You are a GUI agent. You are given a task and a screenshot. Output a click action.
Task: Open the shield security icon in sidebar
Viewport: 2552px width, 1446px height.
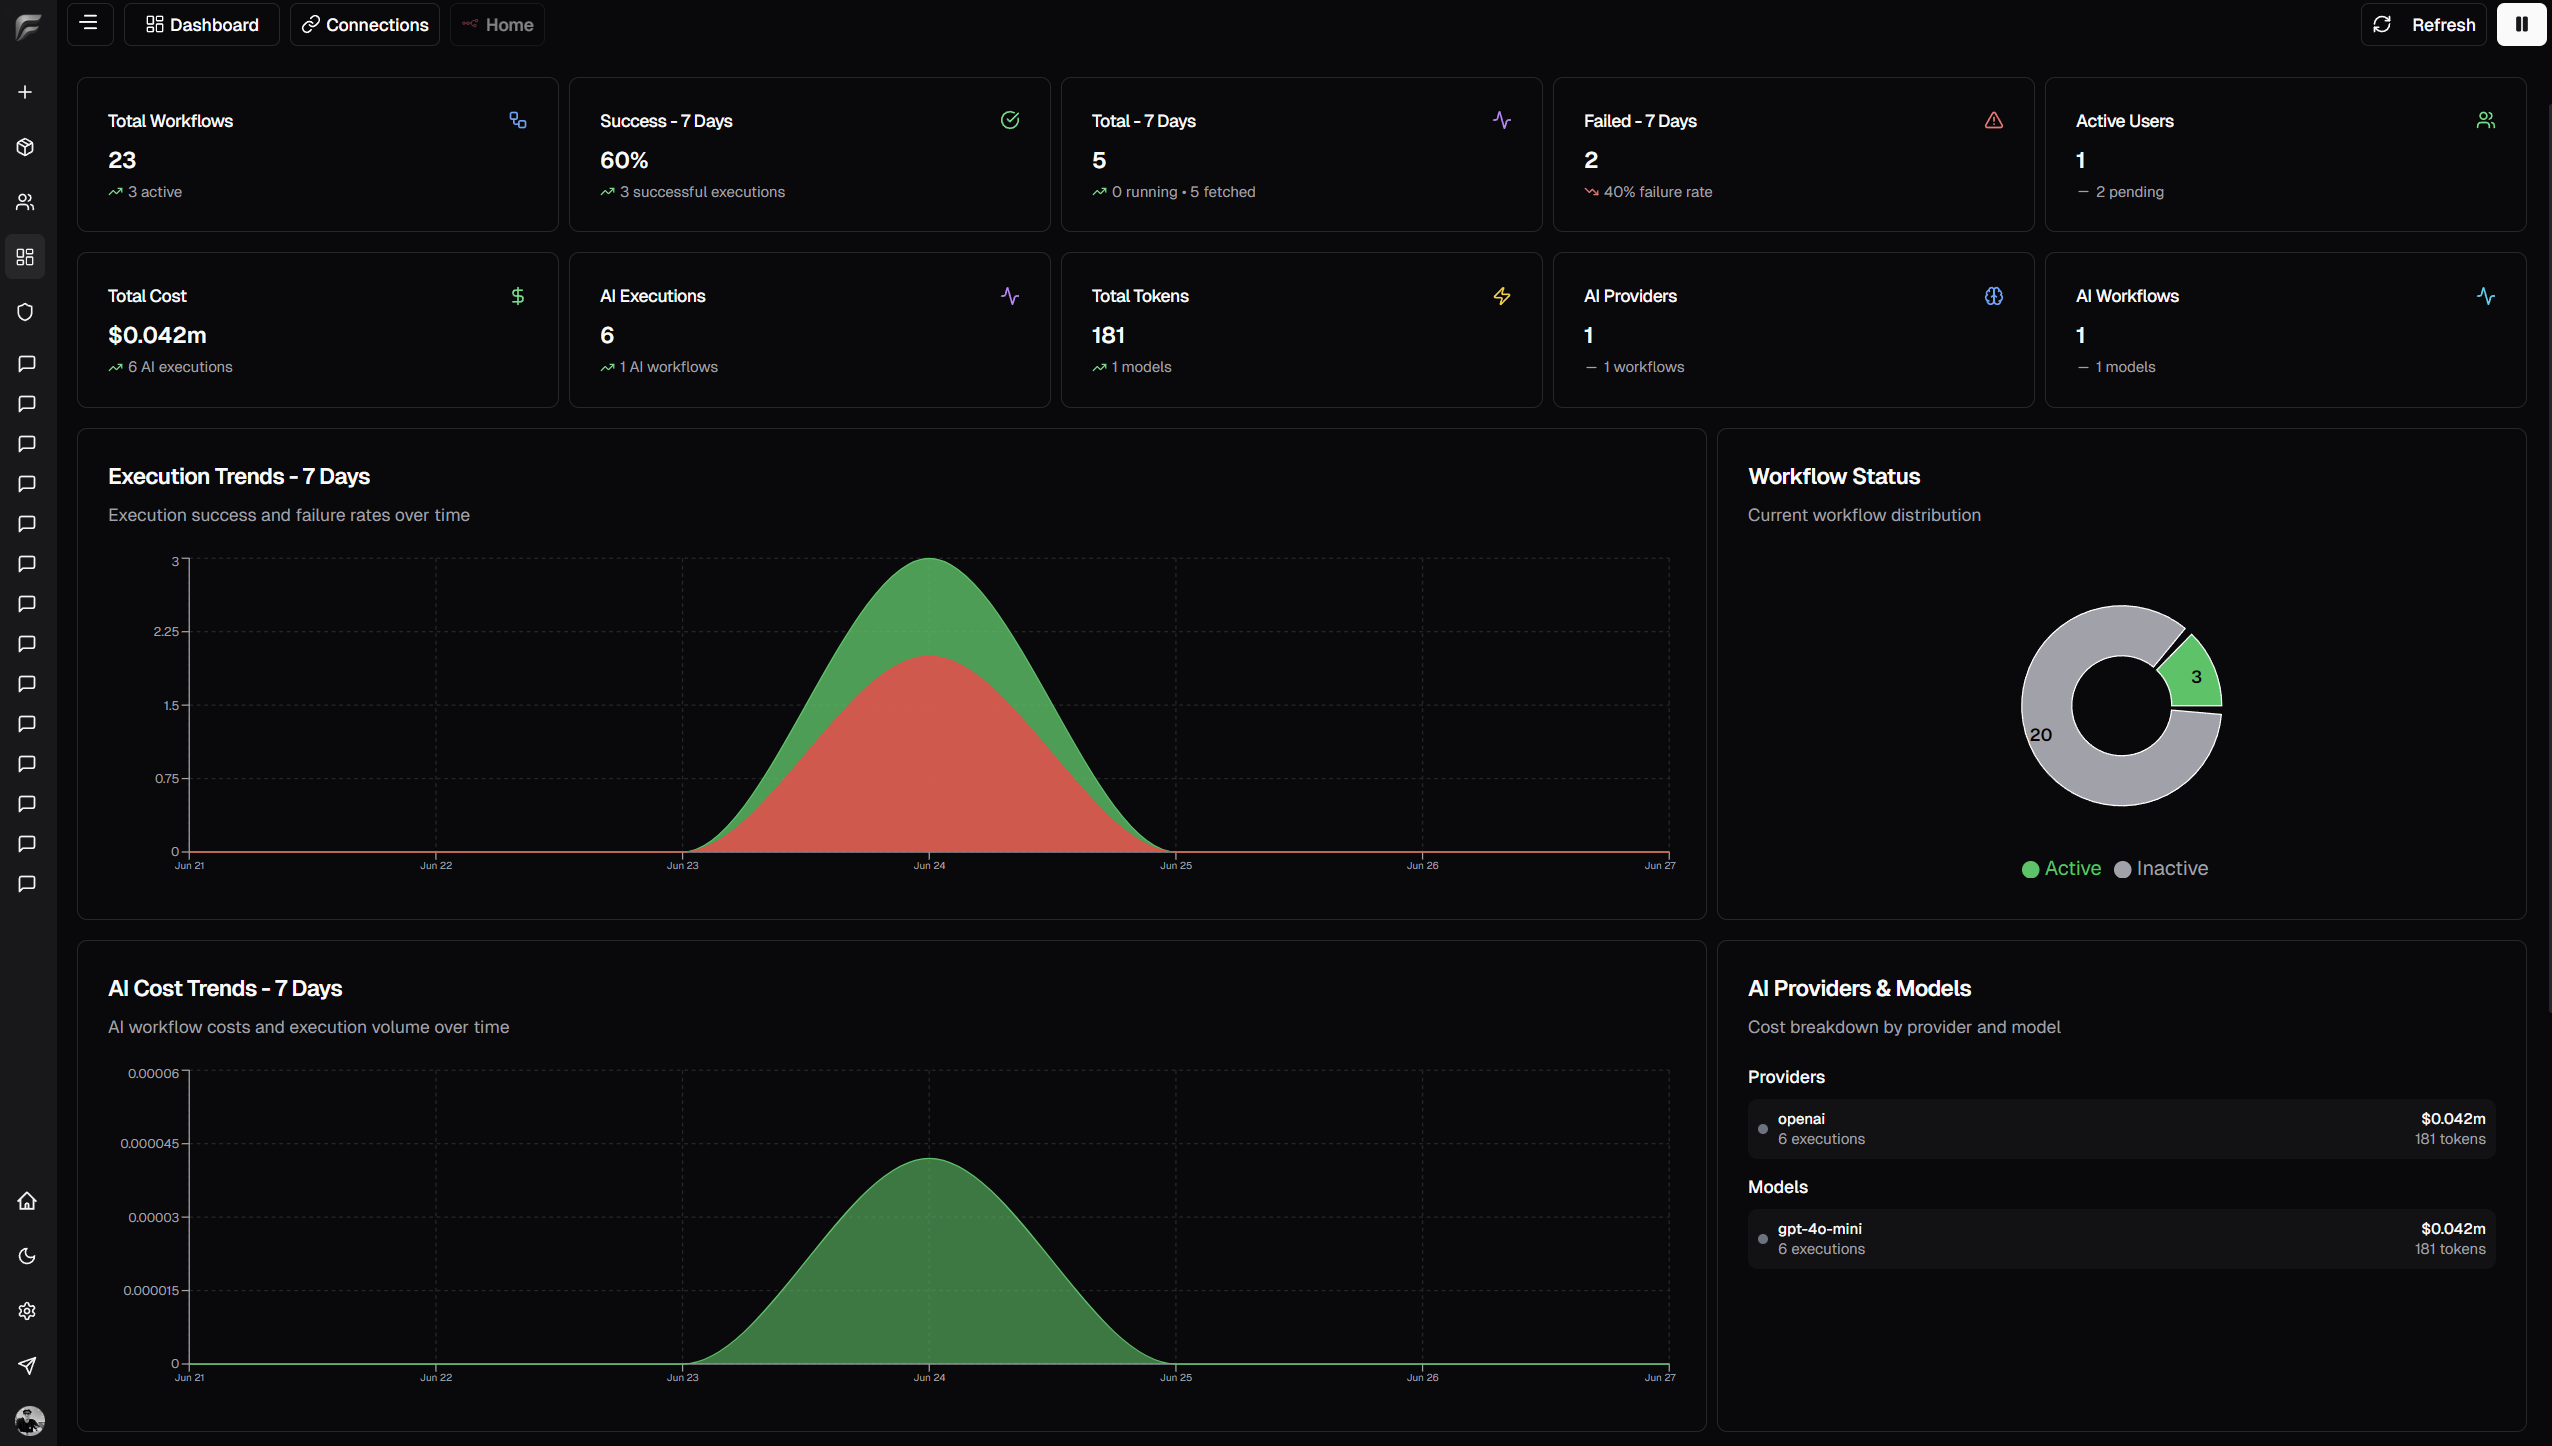coord(26,312)
